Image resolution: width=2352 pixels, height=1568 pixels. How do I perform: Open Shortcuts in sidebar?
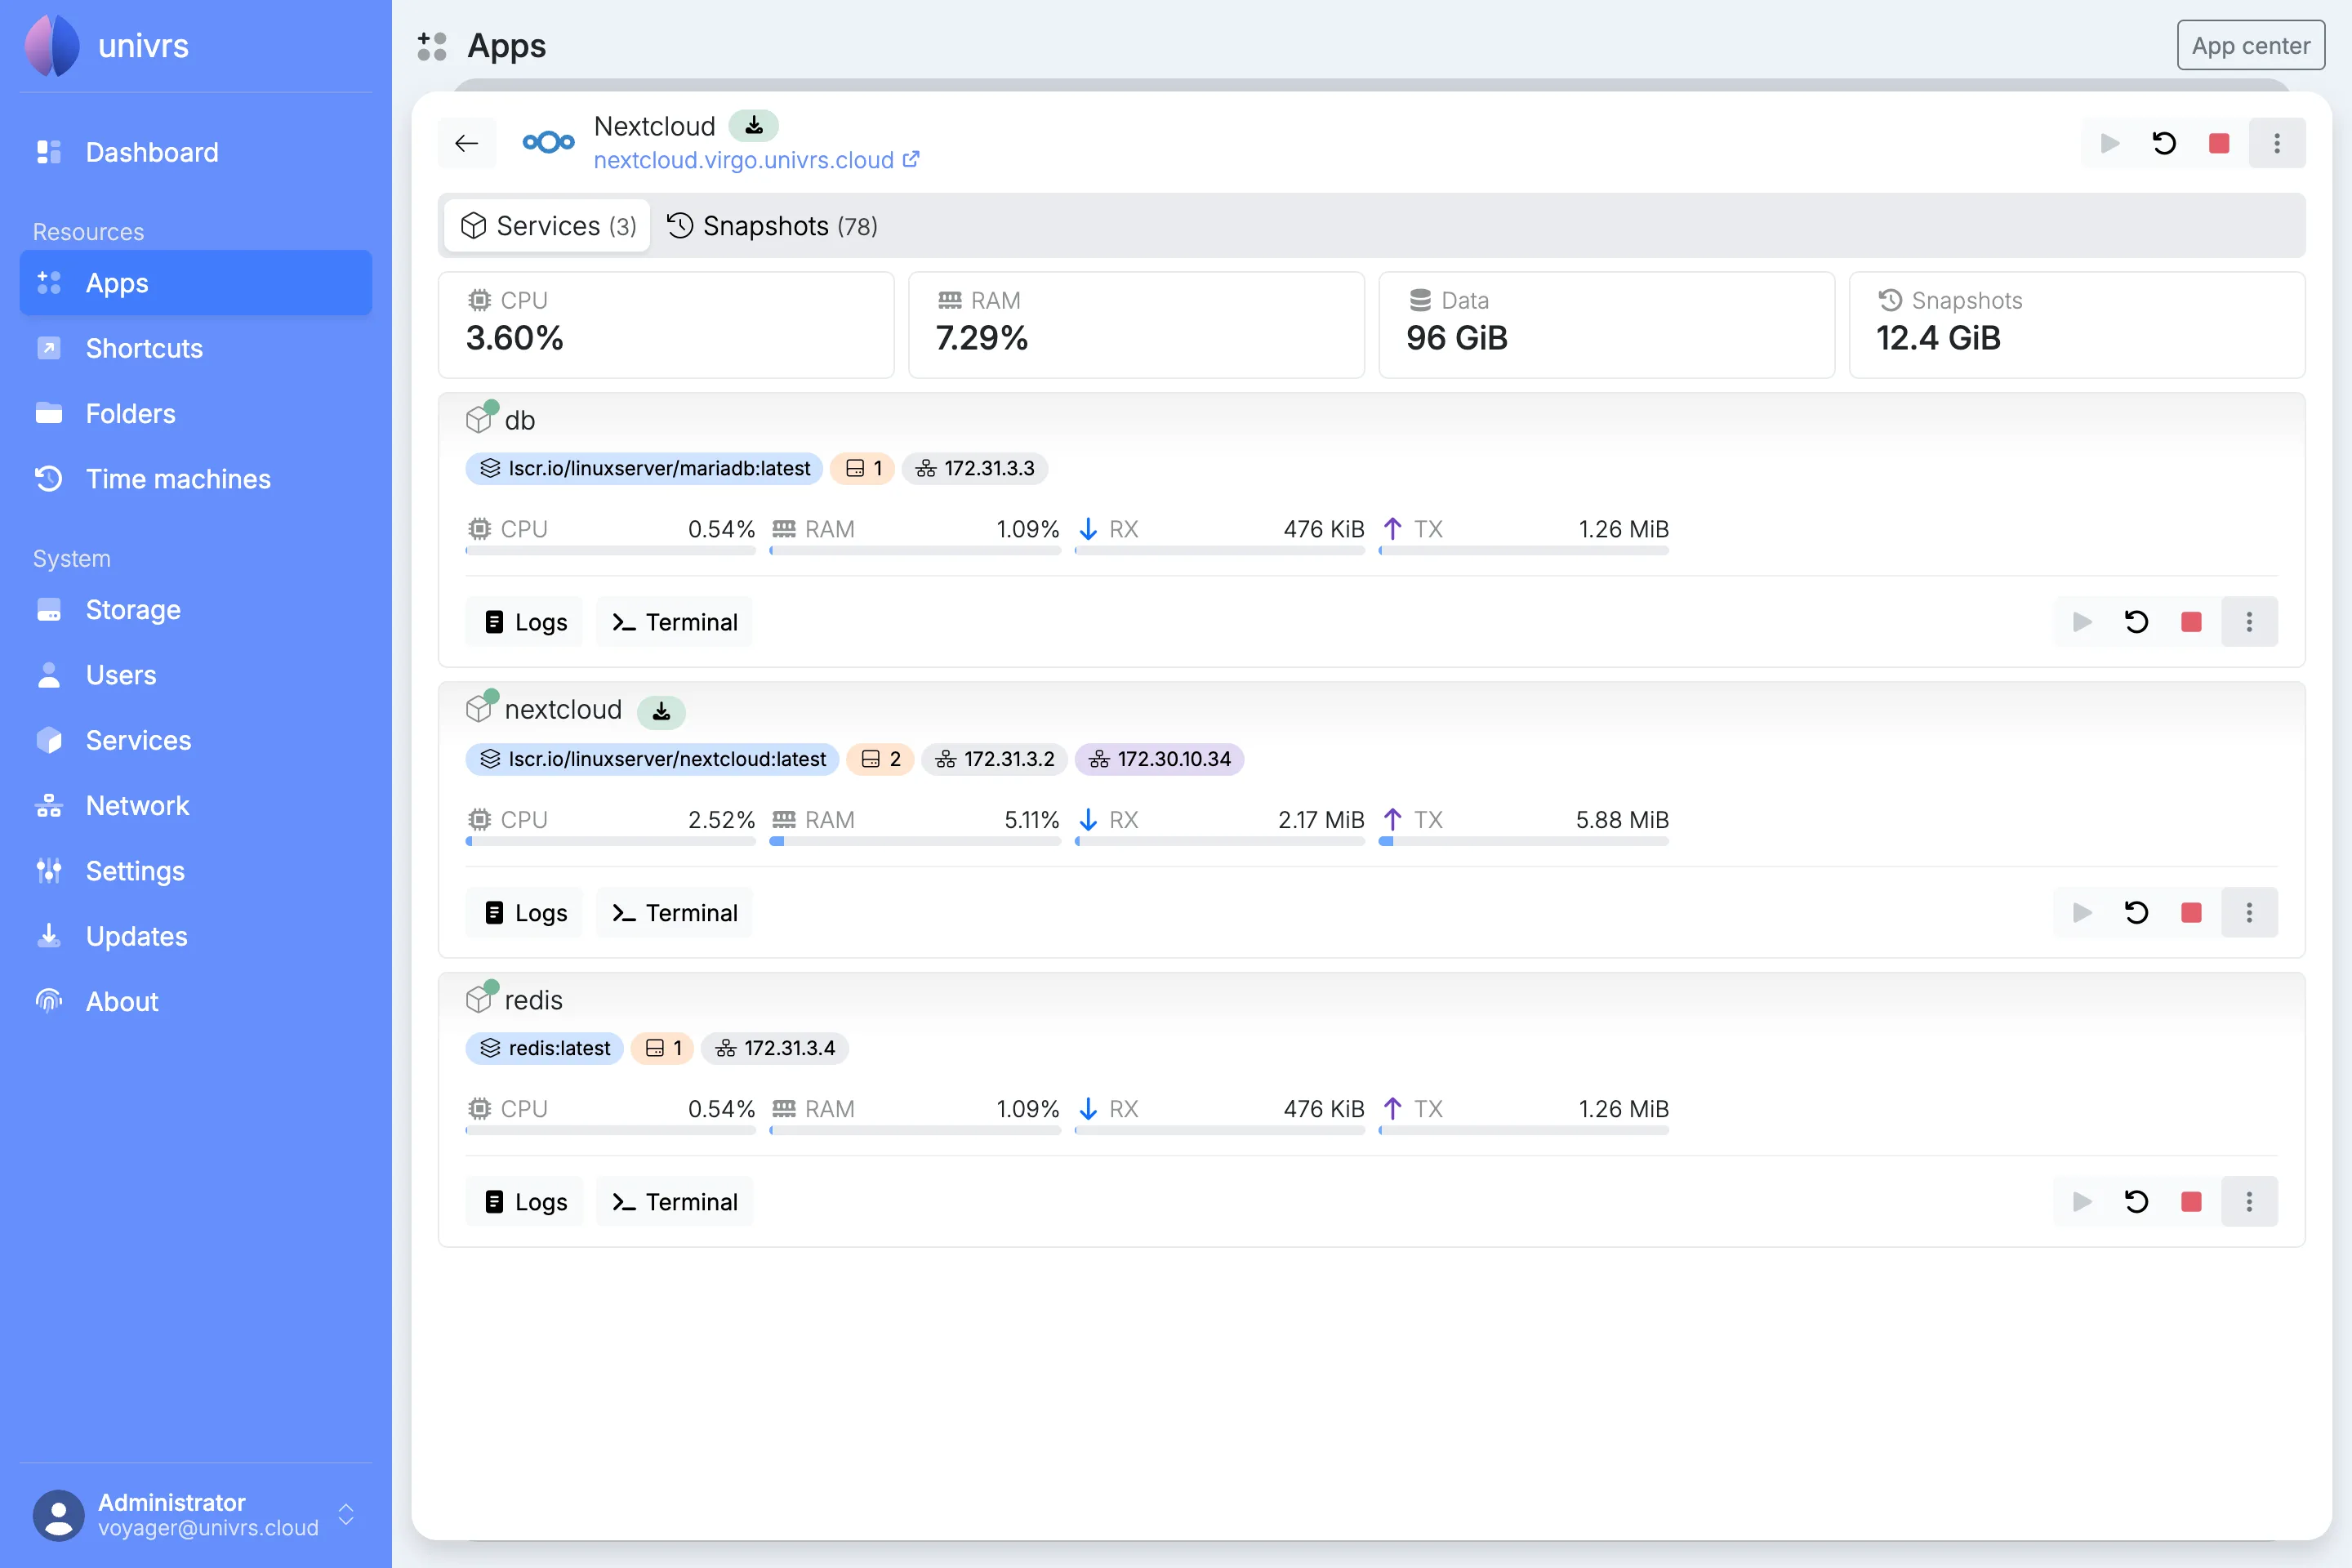[x=196, y=348]
